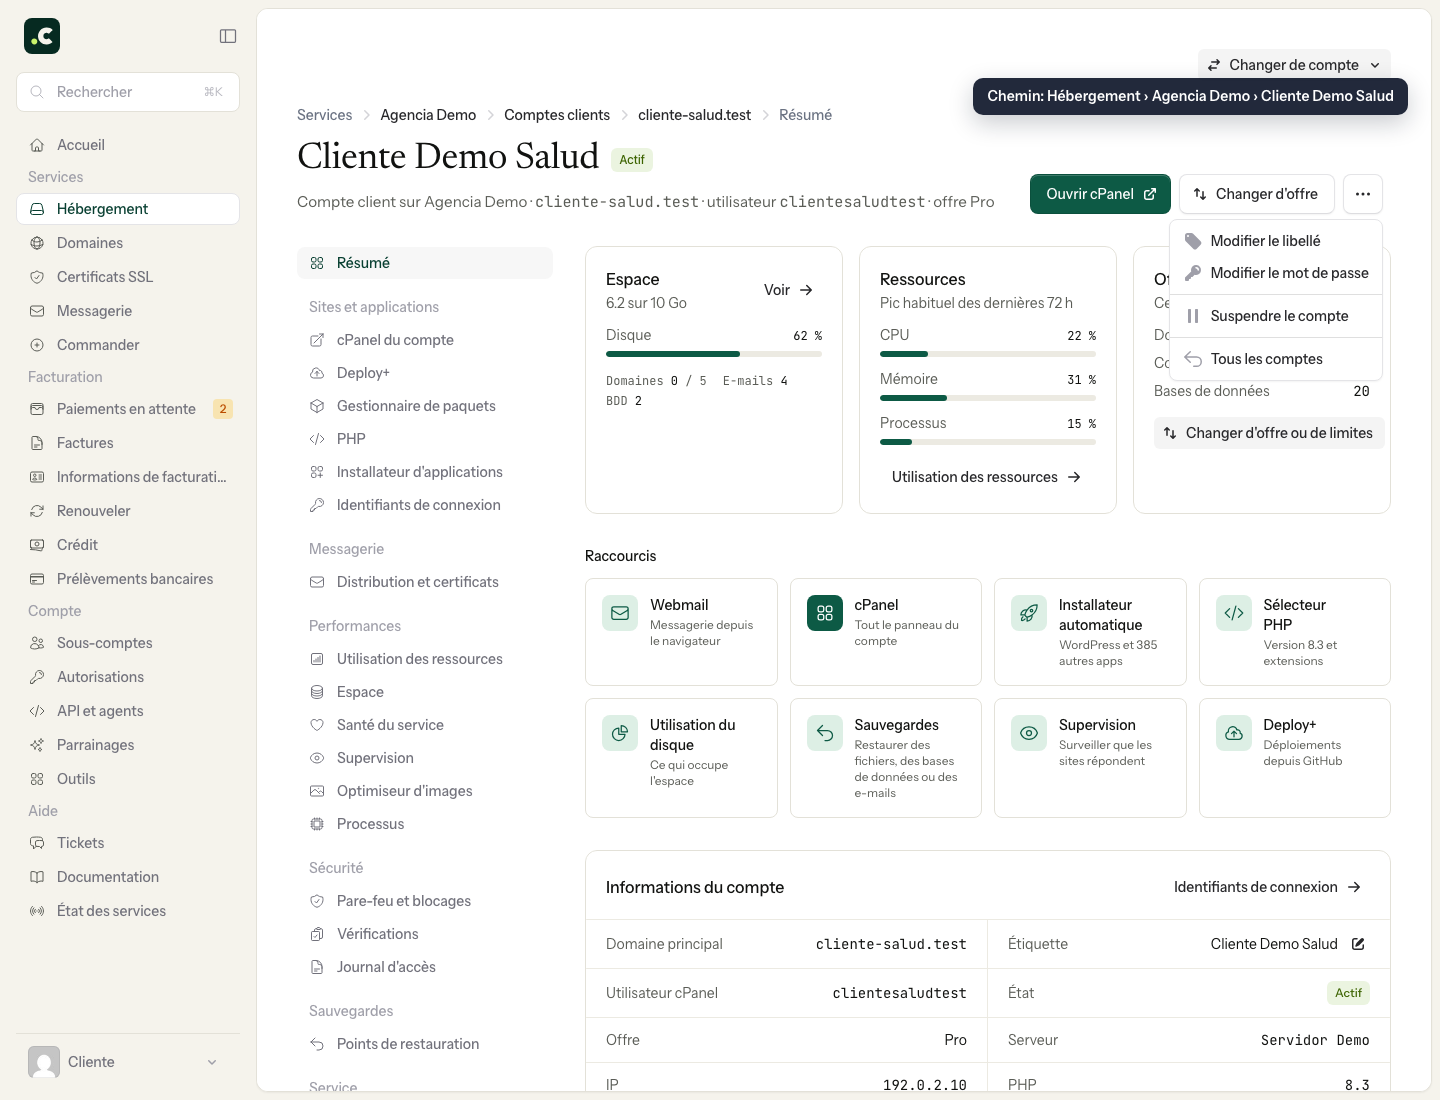Click the green app logo
The width and height of the screenshot is (1440, 1100).
click(x=42, y=36)
